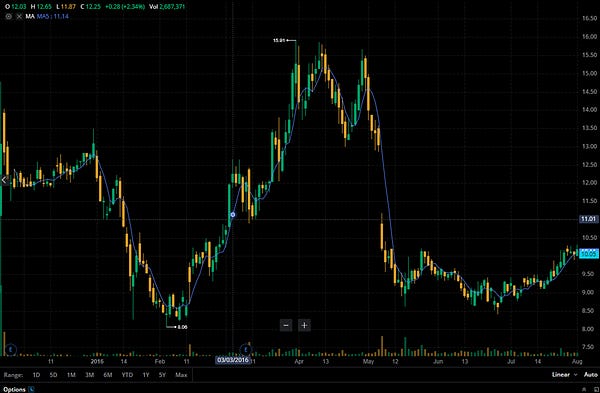Click the Jul date axis label

click(511, 361)
